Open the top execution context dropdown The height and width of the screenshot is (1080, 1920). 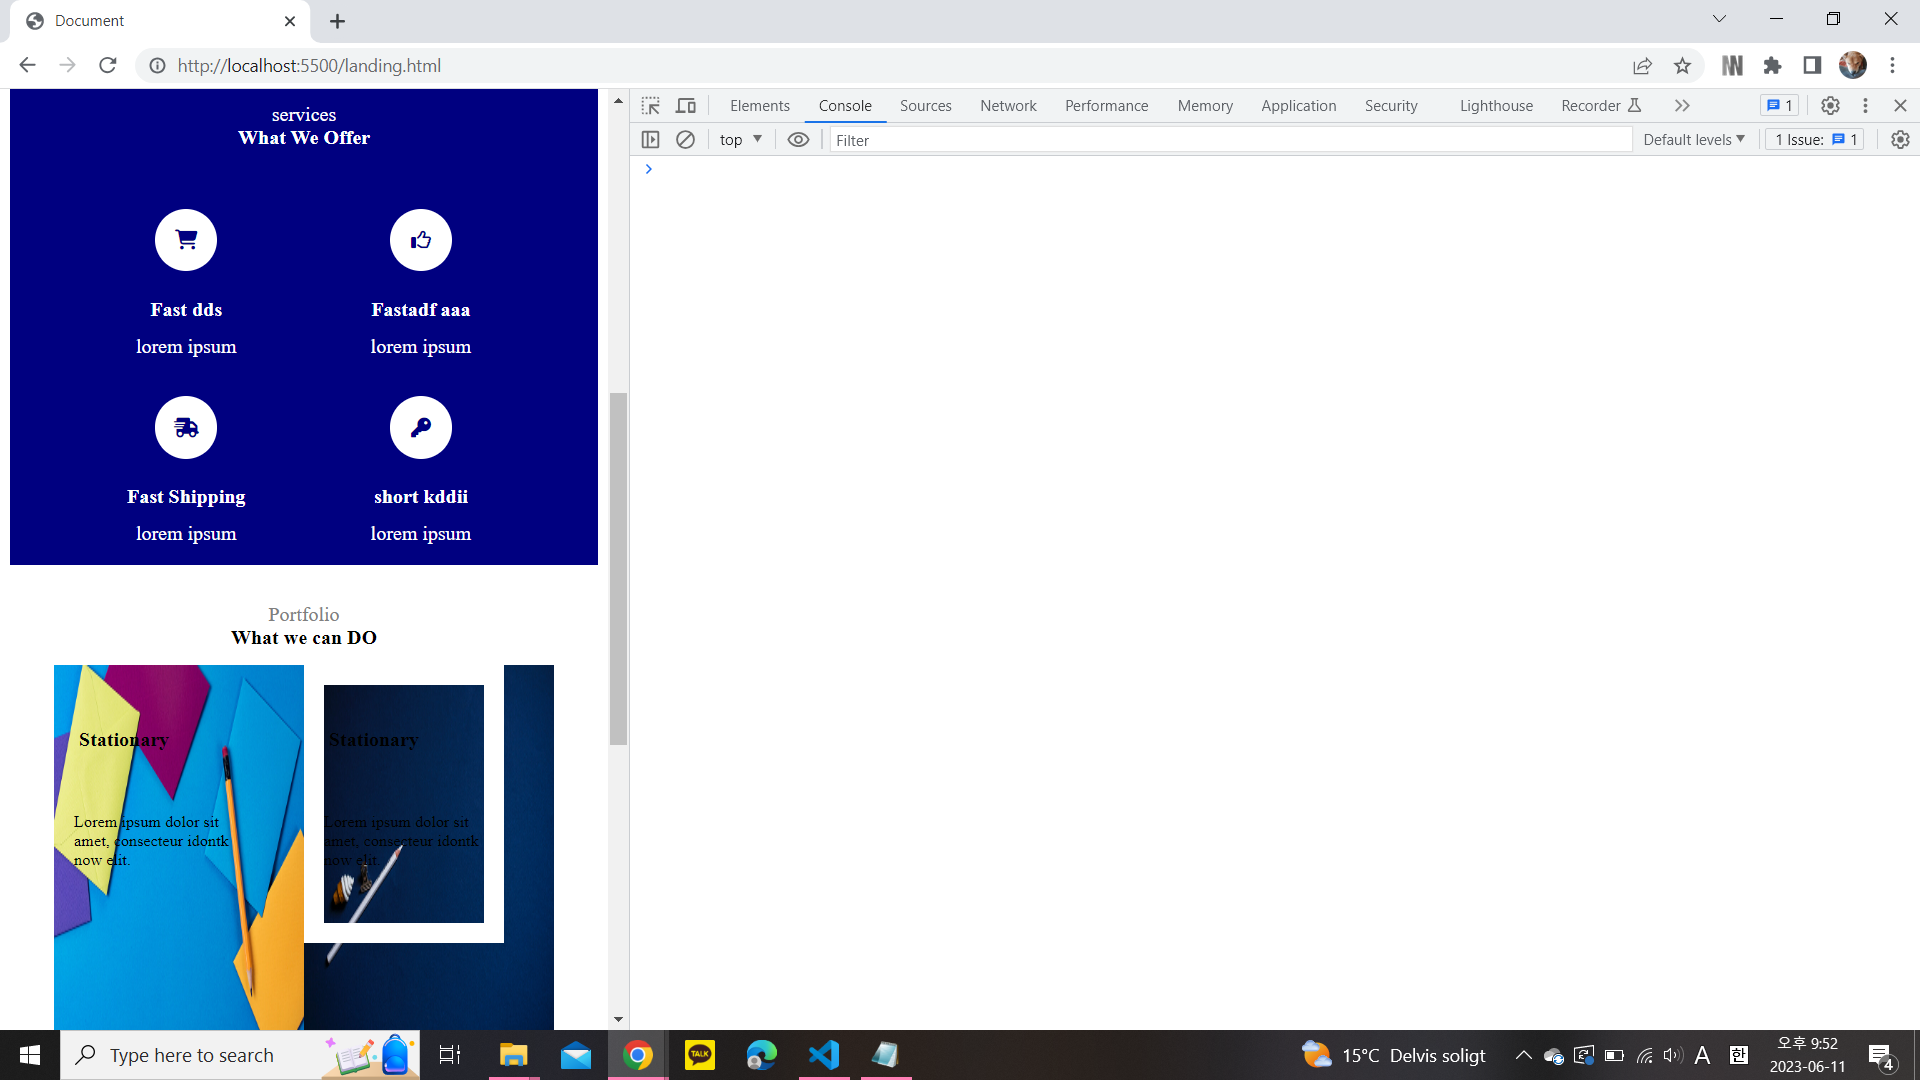(x=739, y=139)
